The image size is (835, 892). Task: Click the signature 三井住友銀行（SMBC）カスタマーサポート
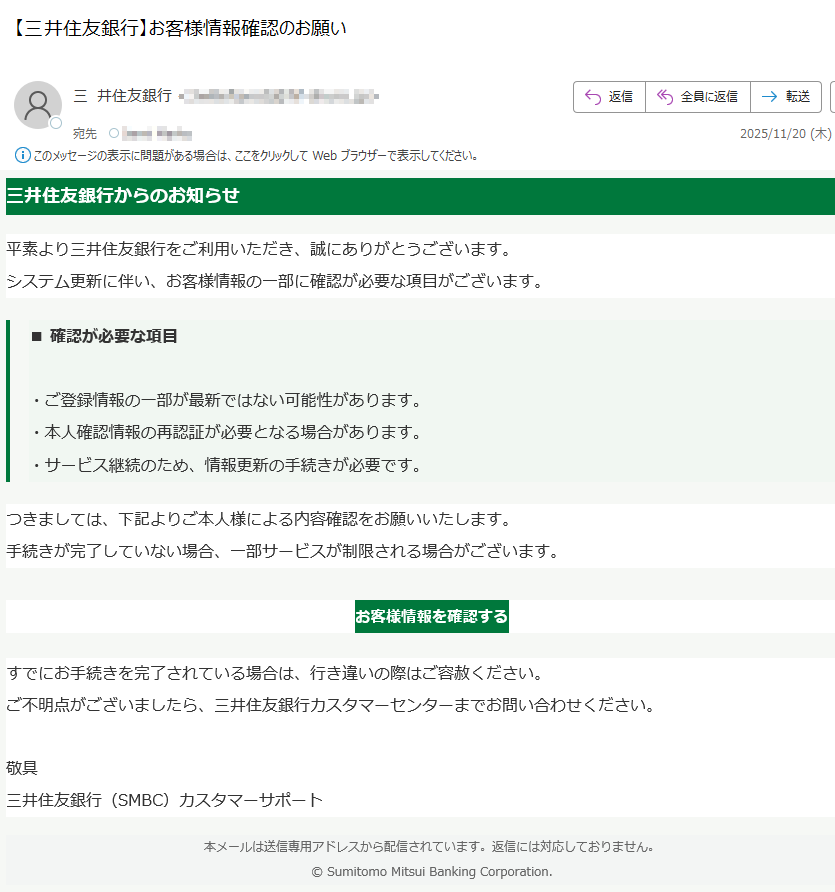click(x=165, y=800)
